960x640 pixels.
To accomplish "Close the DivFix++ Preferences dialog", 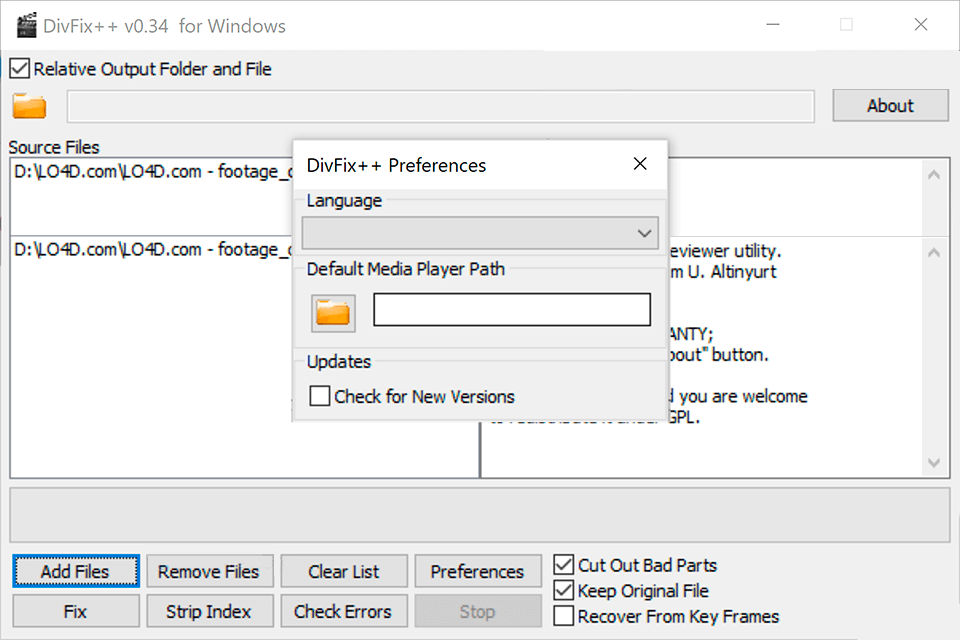I will point(640,164).
